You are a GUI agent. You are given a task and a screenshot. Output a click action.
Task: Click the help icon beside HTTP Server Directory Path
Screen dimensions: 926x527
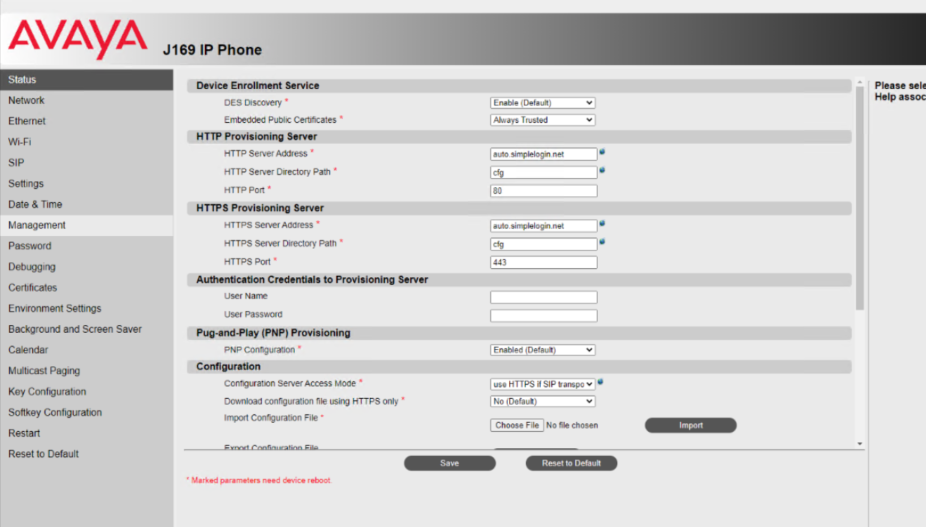[602, 170]
